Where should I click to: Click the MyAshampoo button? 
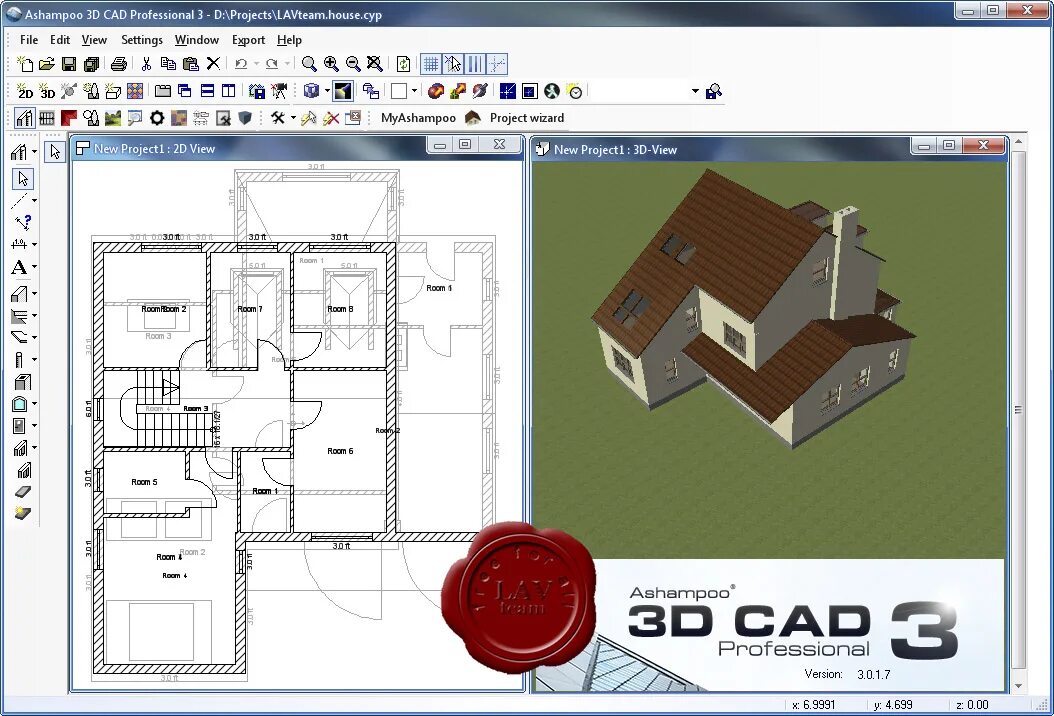418,118
